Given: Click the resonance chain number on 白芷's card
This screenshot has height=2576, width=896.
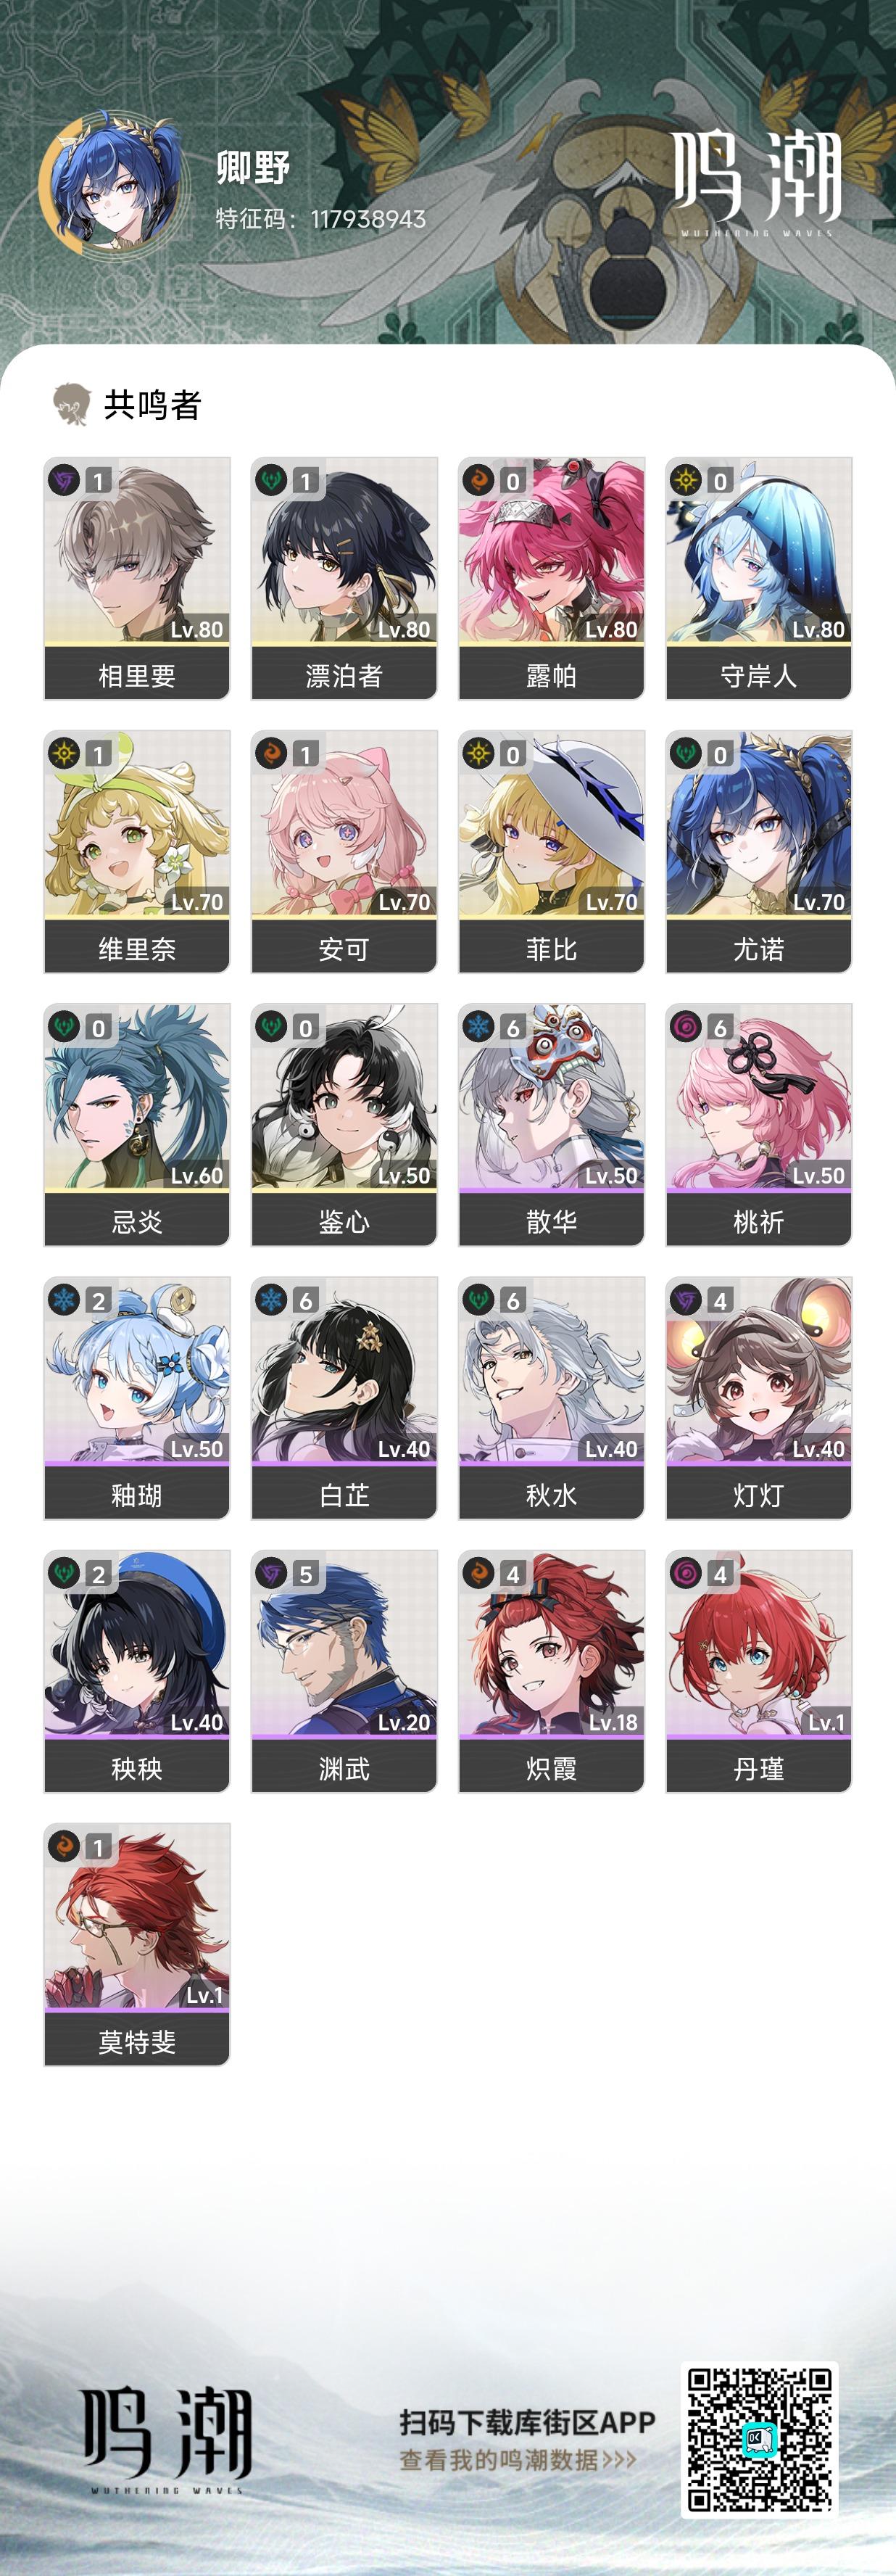Looking at the screenshot, I should click(x=305, y=1300).
